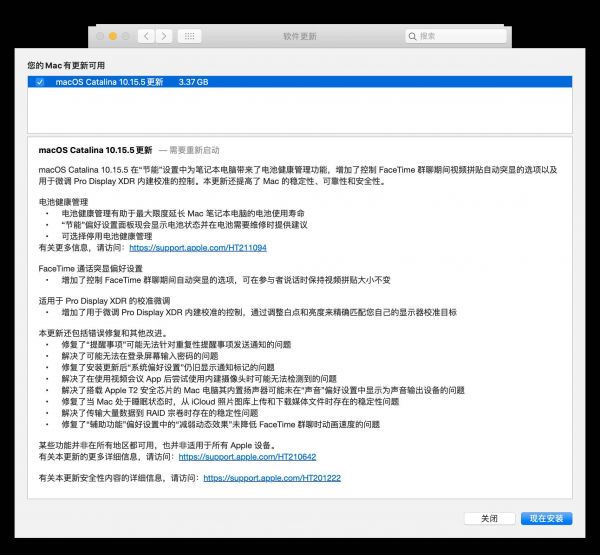This screenshot has height=555, width=600.
Task: Click the back arrow in Software Update toolbar
Action: click(146, 36)
